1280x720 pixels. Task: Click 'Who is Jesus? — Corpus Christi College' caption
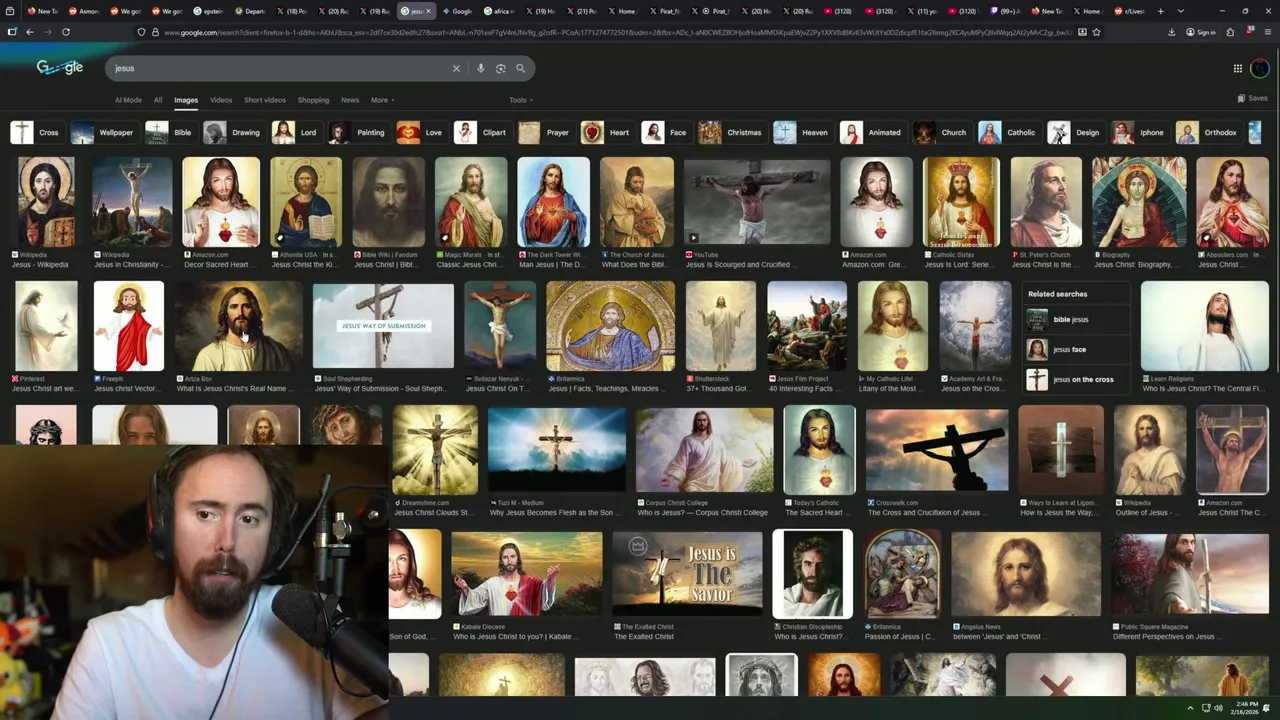click(x=703, y=513)
